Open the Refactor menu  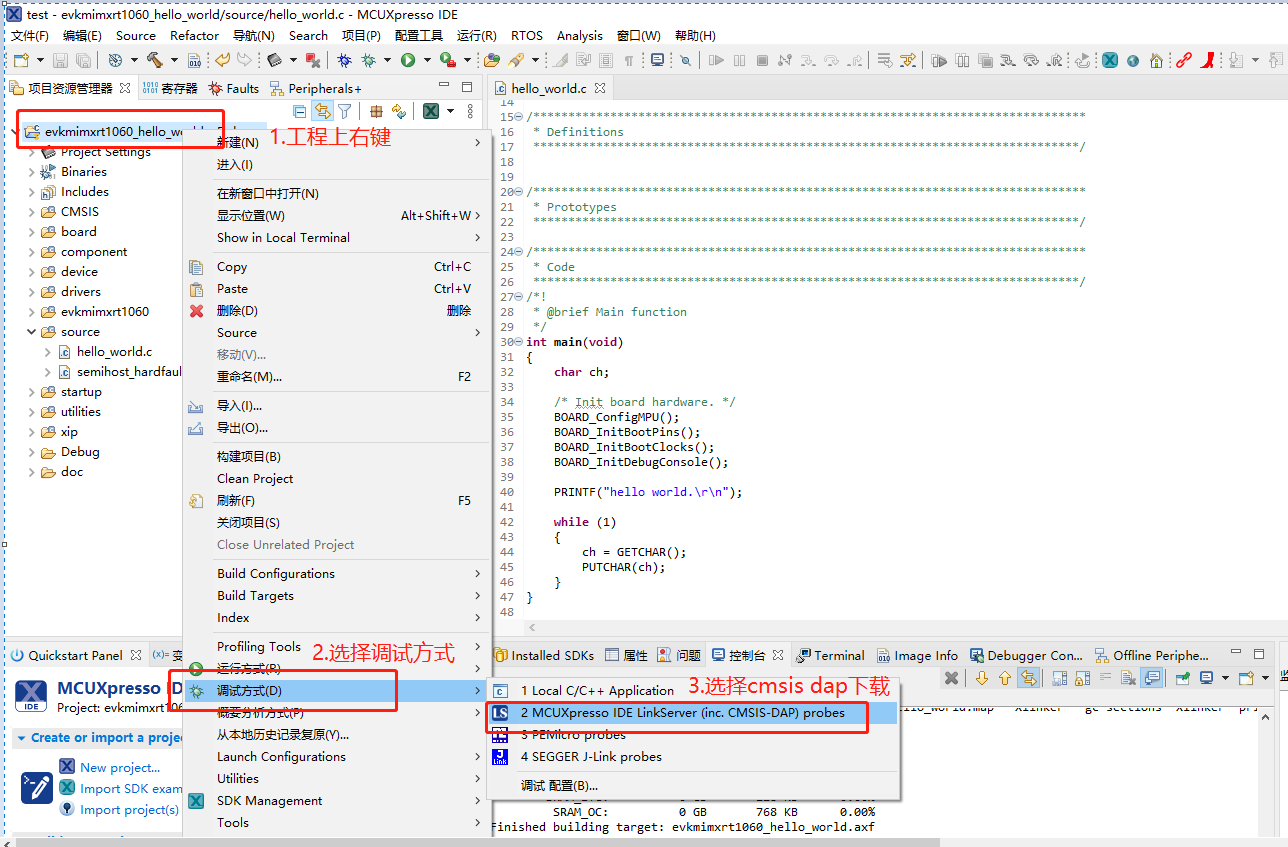click(x=194, y=35)
